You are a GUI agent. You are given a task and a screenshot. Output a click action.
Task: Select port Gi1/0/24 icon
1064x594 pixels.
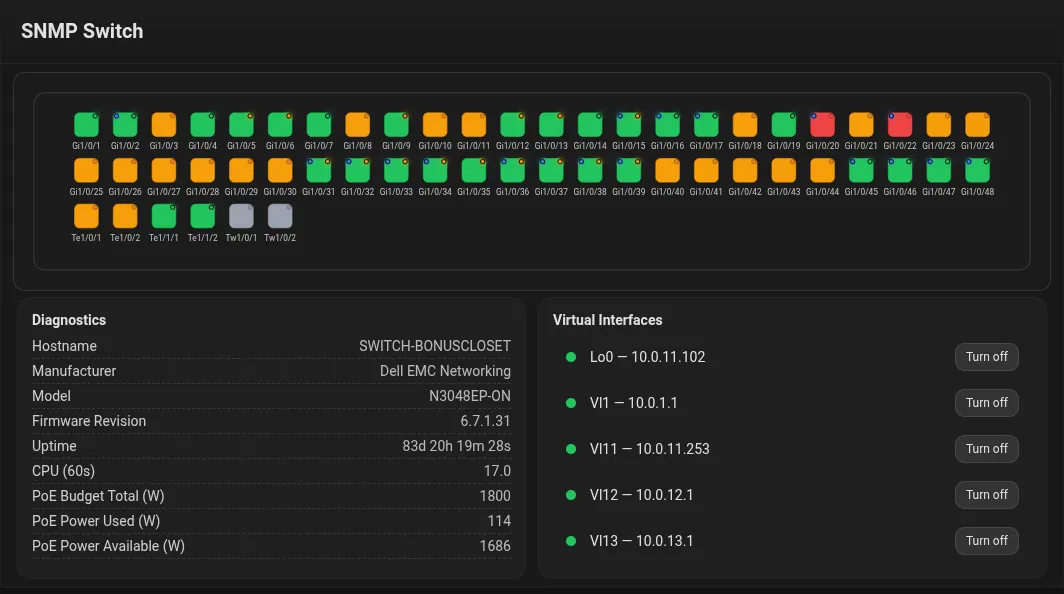(x=977, y=125)
